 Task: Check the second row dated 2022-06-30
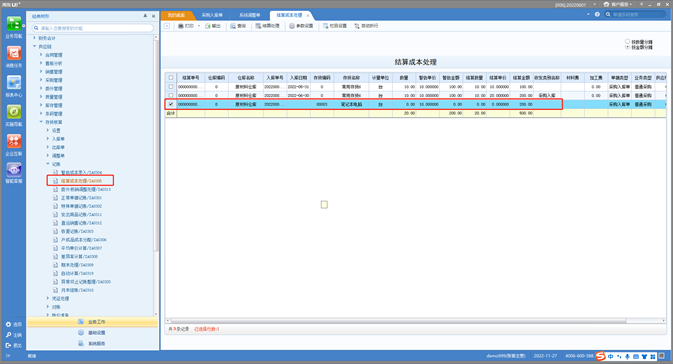tap(171, 95)
